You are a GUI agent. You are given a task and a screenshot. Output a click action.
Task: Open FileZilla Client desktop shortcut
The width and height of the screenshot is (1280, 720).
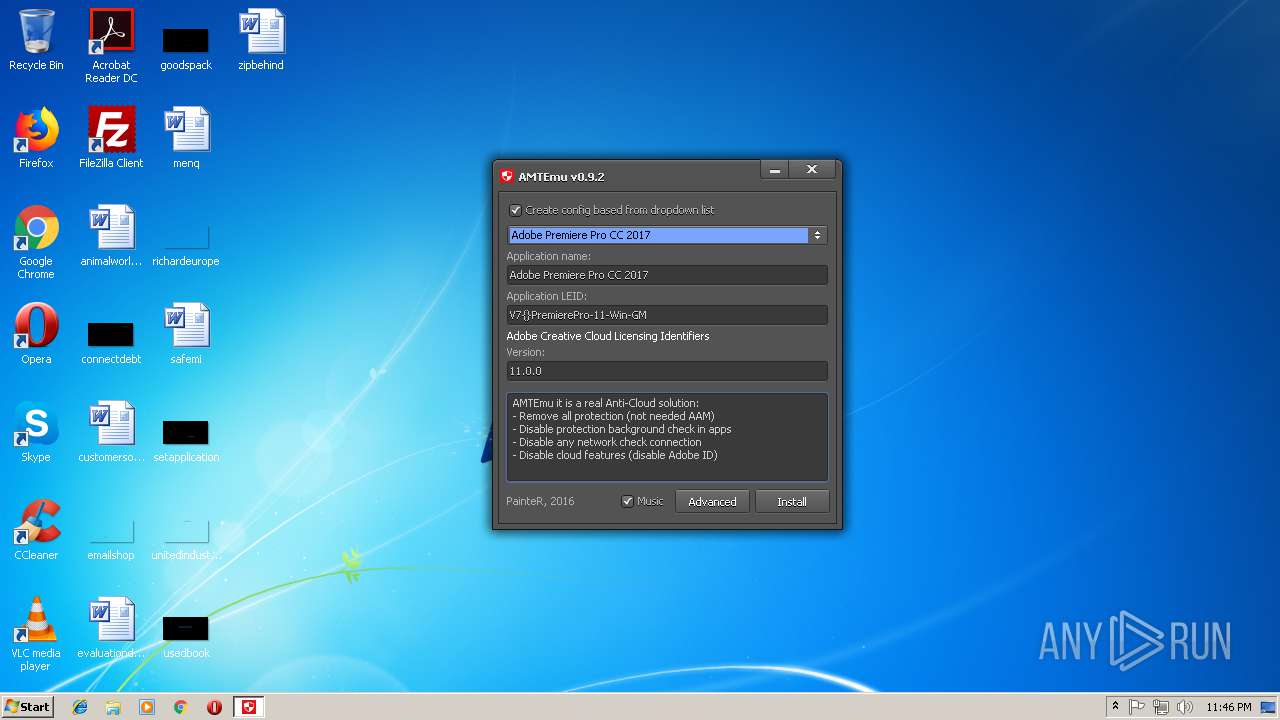coord(111,138)
